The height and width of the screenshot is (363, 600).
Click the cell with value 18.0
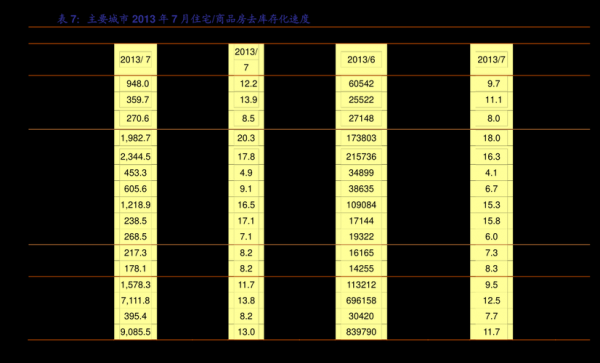tap(491, 138)
